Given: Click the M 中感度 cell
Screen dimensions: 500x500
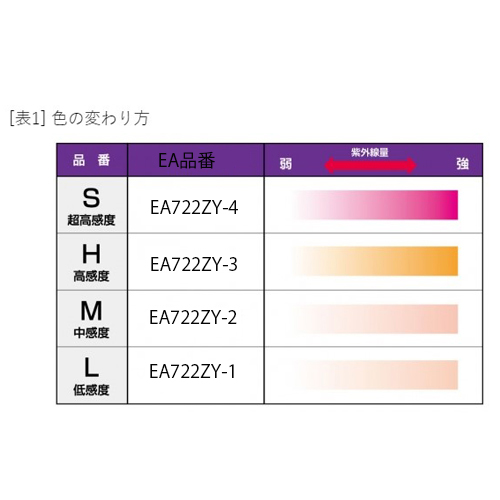Looking at the screenshot, I should 92,319.
